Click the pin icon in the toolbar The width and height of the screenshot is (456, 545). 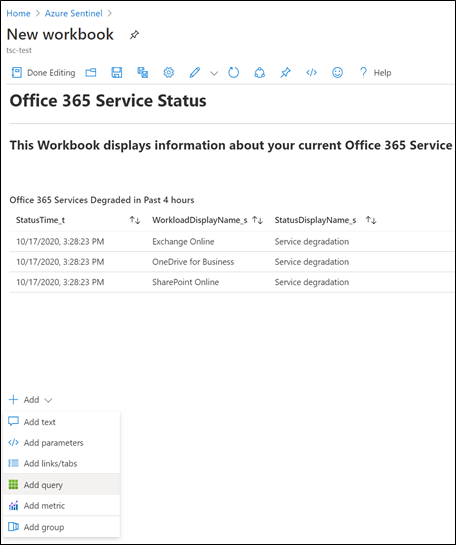[x=285, y=73]
